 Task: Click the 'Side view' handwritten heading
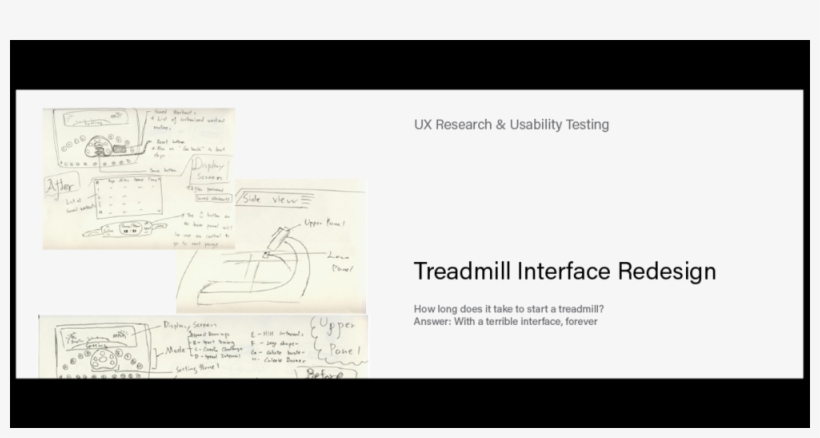coord(264,200)
